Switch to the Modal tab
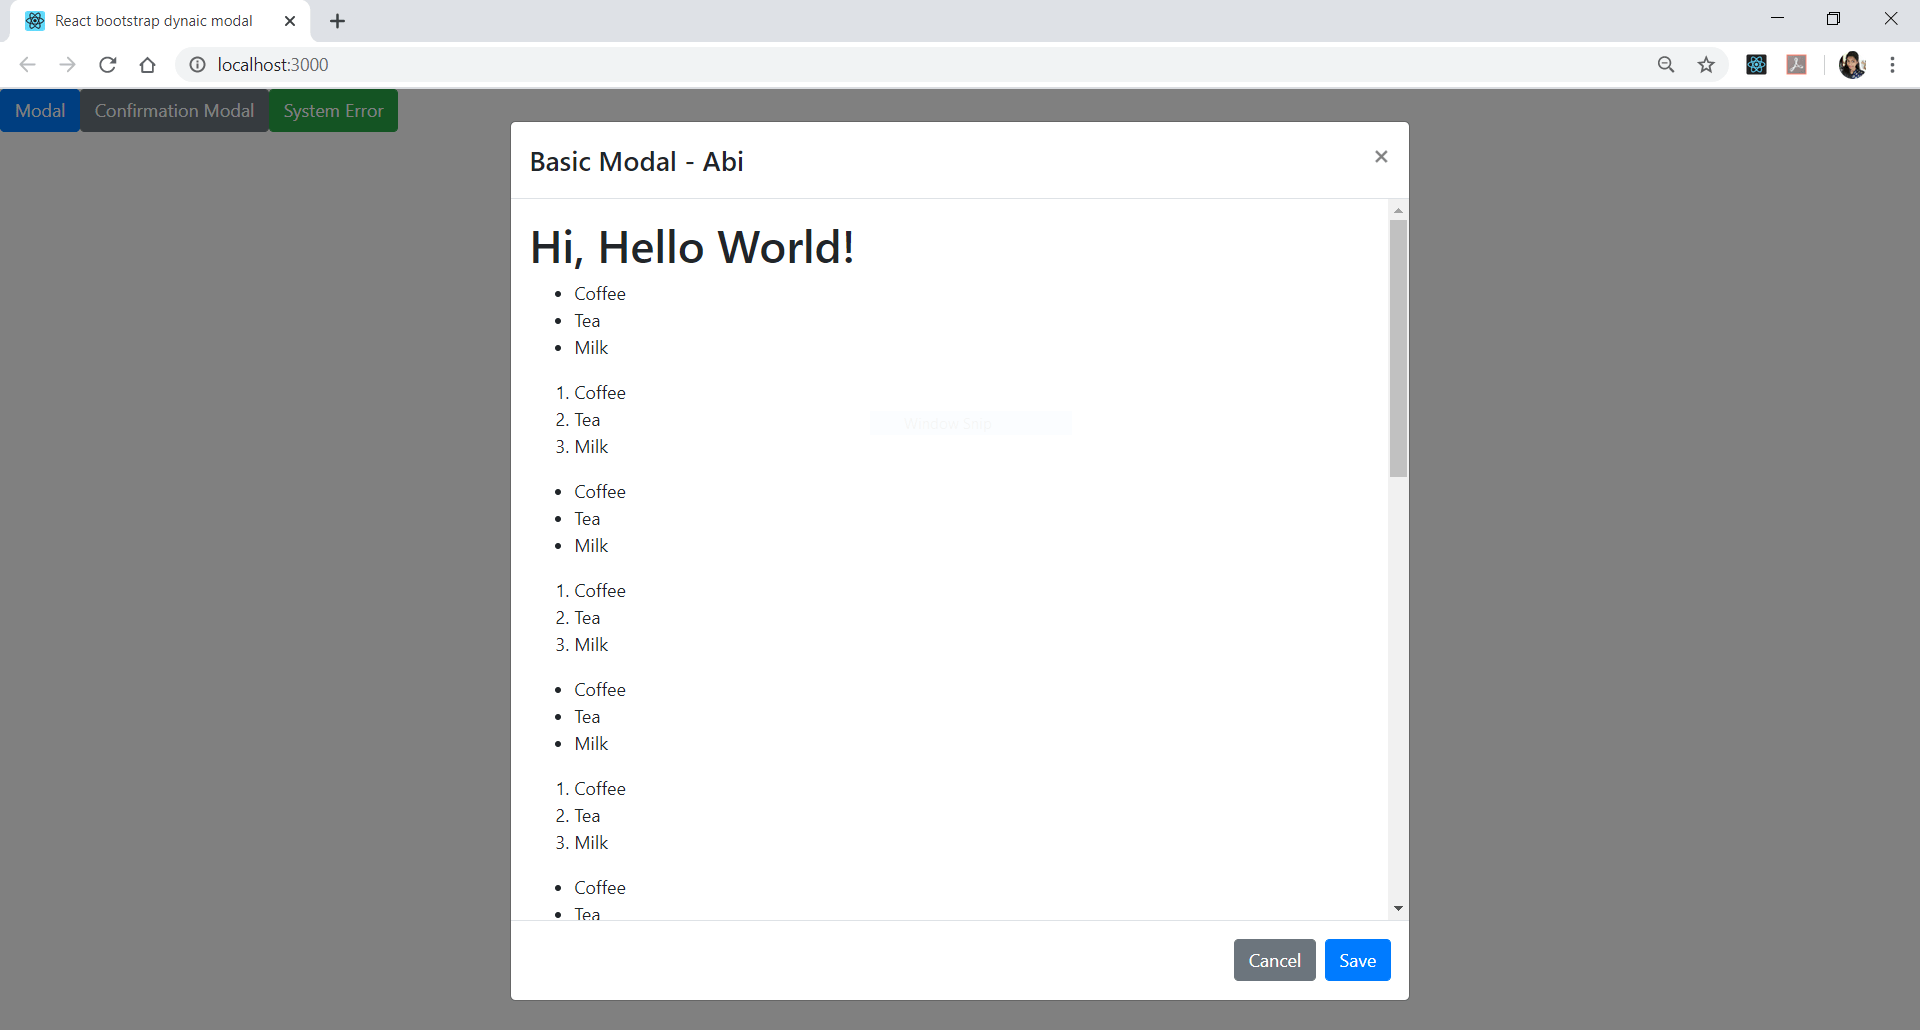The width and height of the screenshot is (1920, 1030). 40,110
